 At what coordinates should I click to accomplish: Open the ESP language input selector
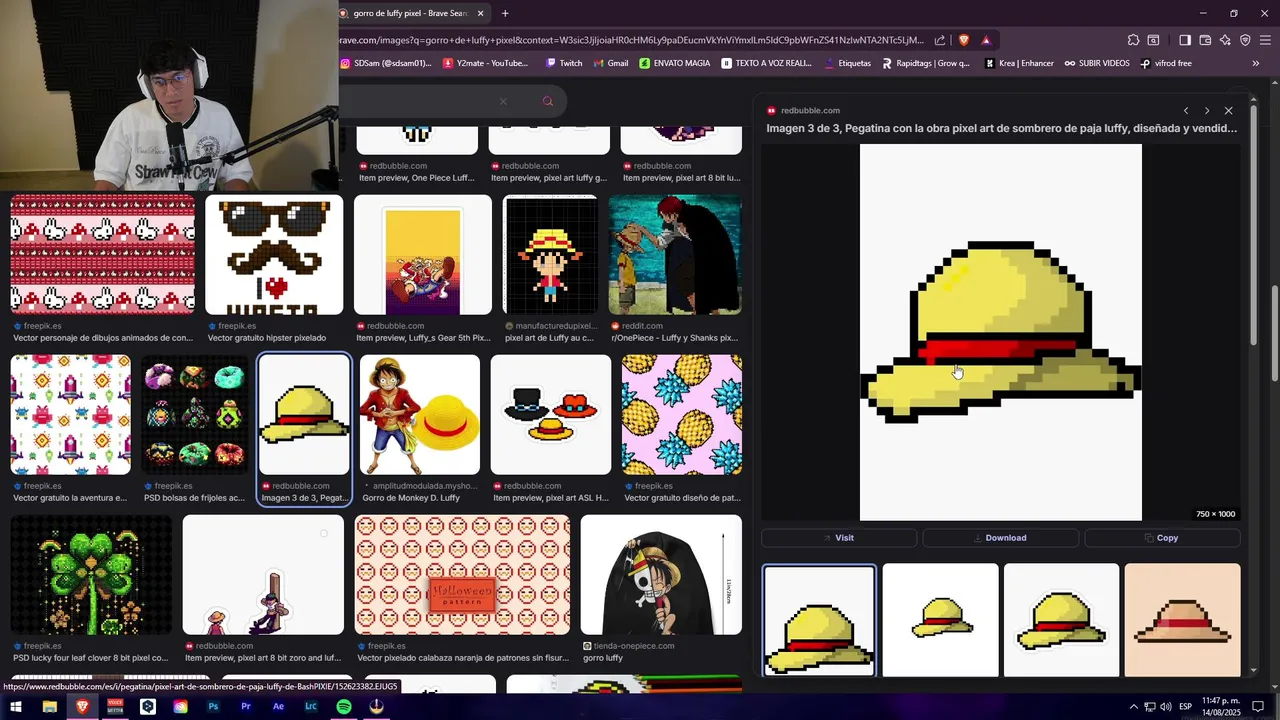[x=1186, y=707]
